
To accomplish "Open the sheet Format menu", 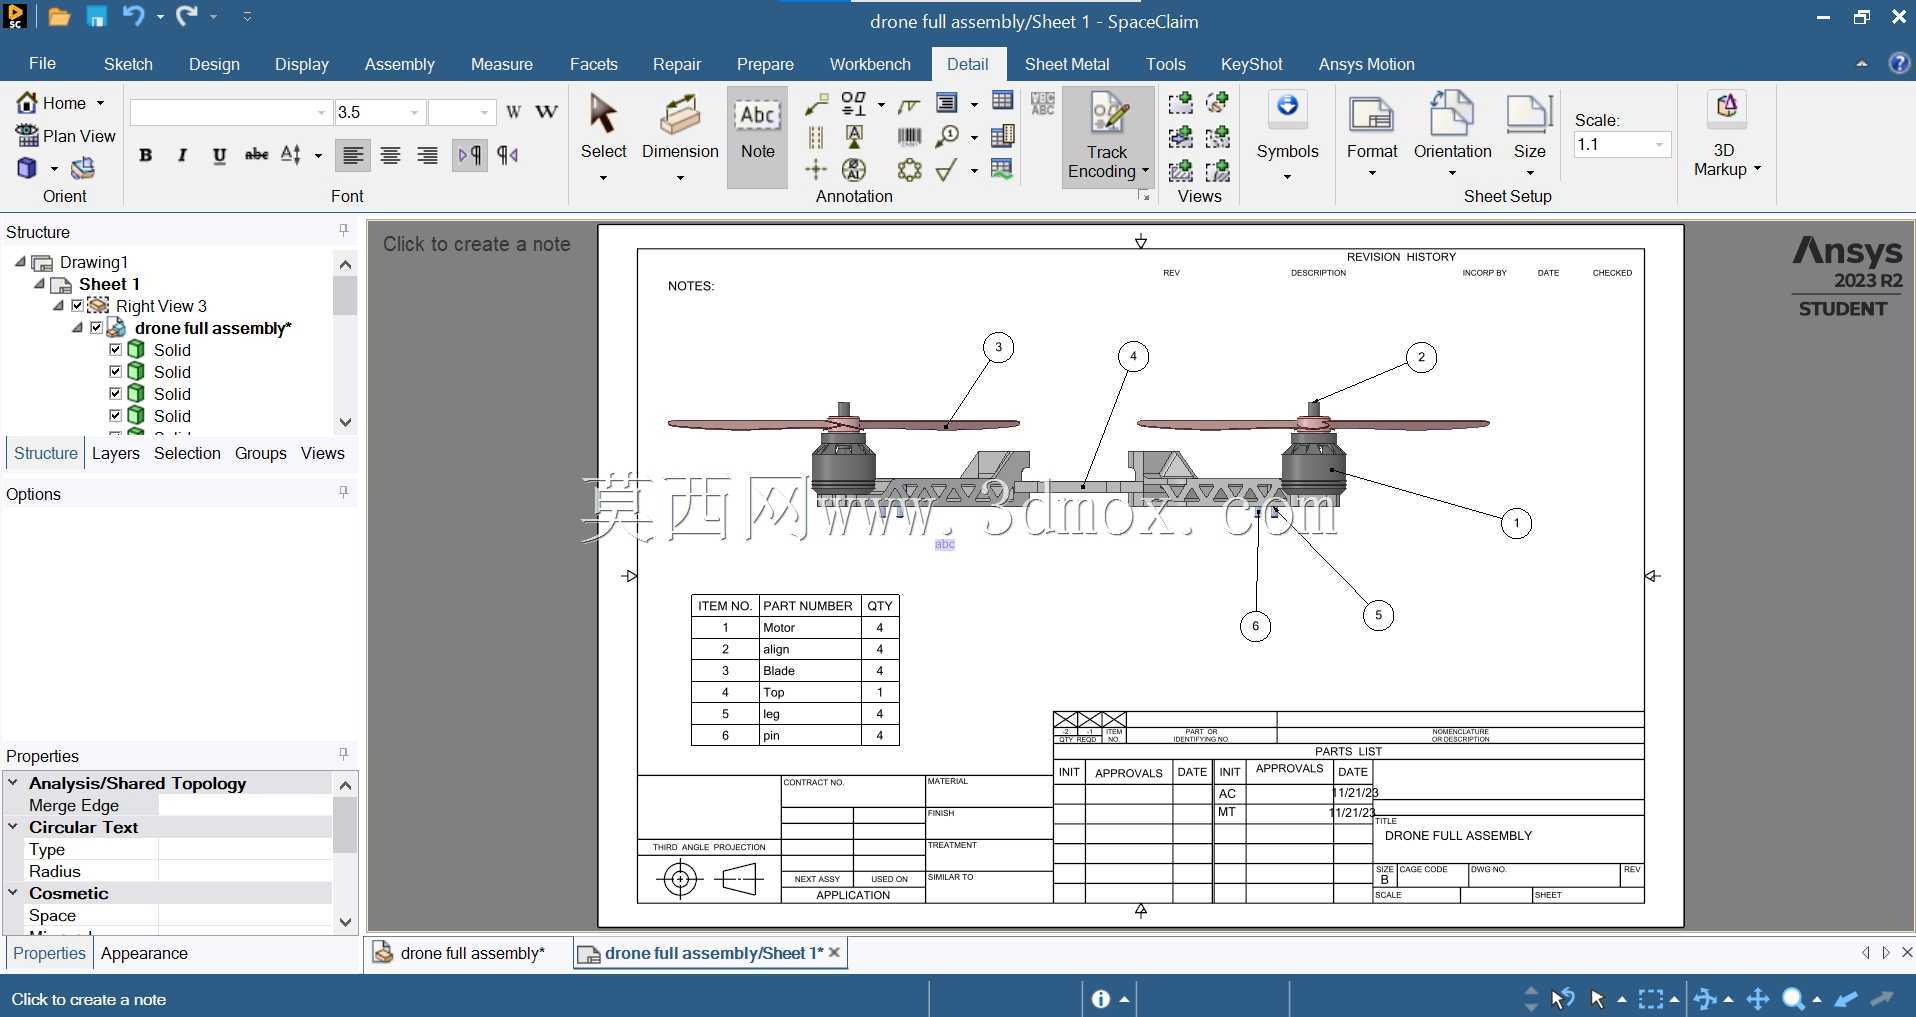I will tap(1371, 137).
